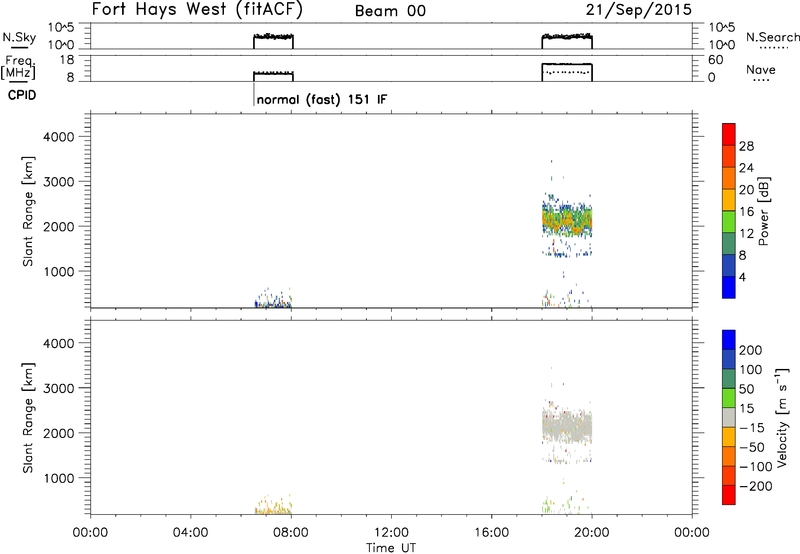Click the 'Fort Hays West (fitACF)' title

[197, 10]
